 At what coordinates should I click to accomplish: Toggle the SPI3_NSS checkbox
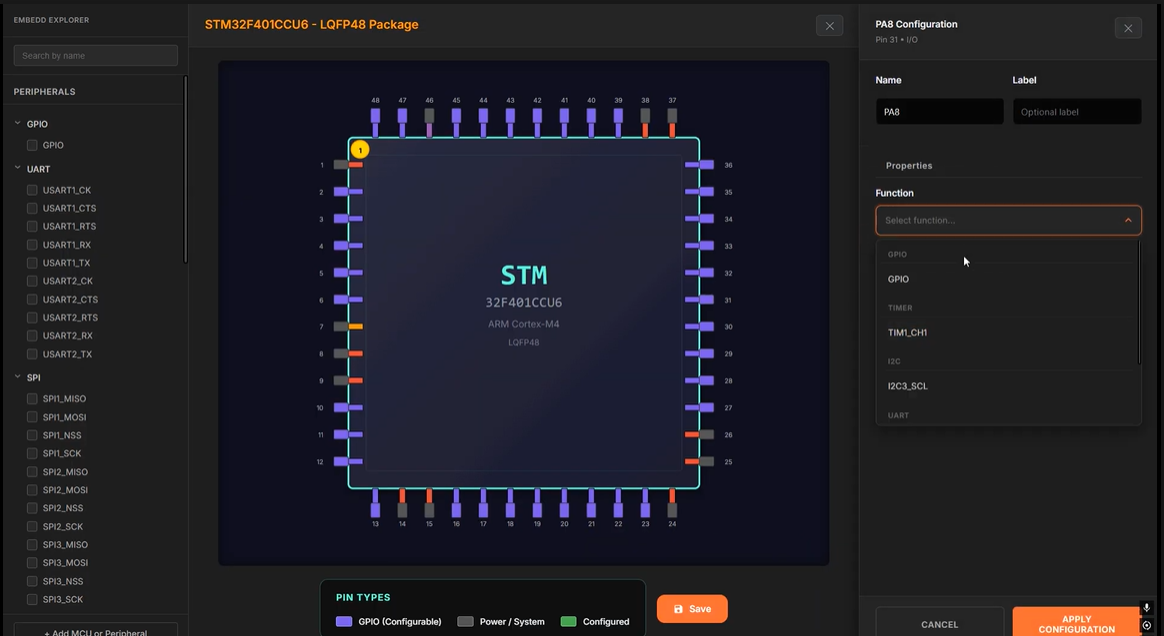pos(32,581)
